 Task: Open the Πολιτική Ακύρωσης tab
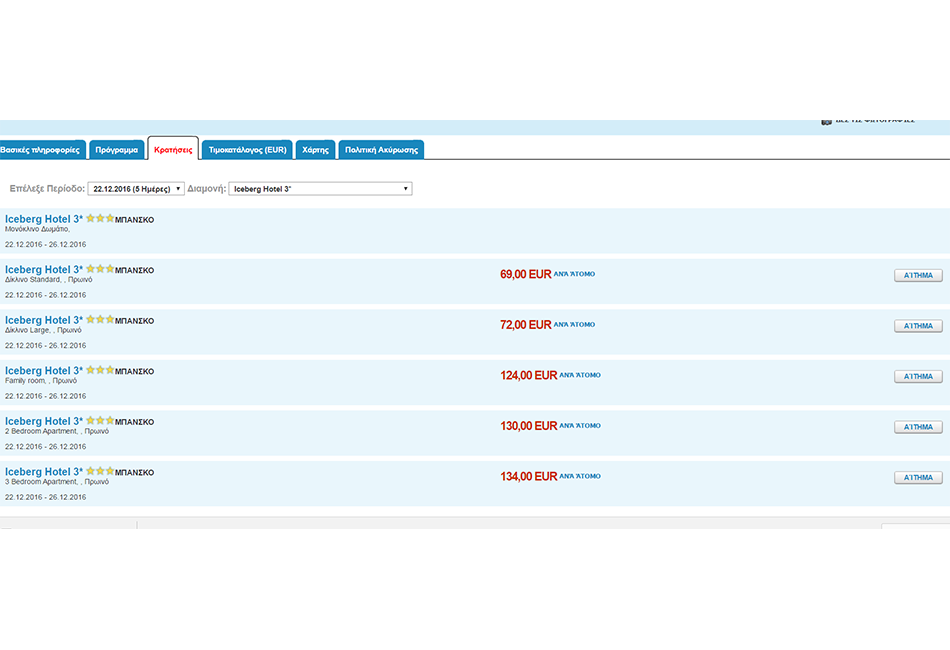(381, 150)
